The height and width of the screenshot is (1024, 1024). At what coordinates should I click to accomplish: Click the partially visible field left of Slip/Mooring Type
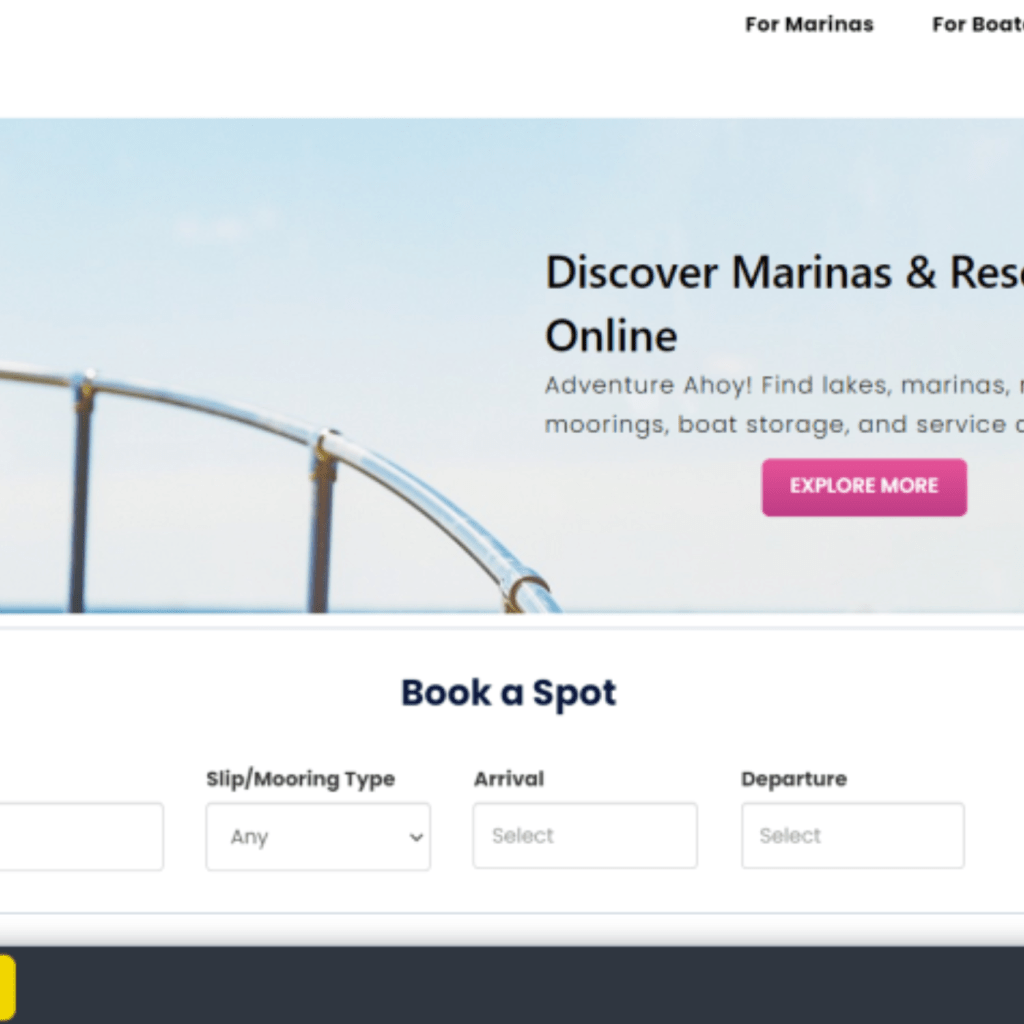tap(80, 836)
